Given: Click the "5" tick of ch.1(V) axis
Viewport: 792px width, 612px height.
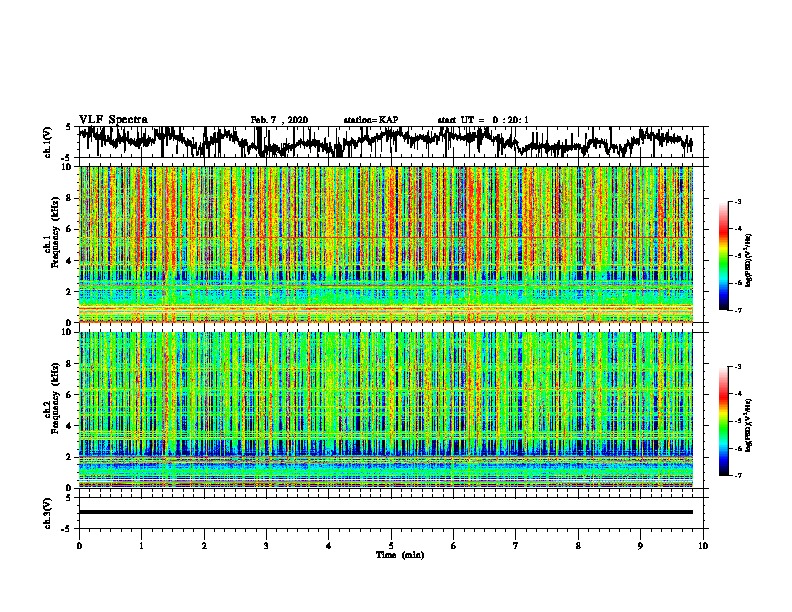Looking at the screenshot, I should [x=68, y=127].
